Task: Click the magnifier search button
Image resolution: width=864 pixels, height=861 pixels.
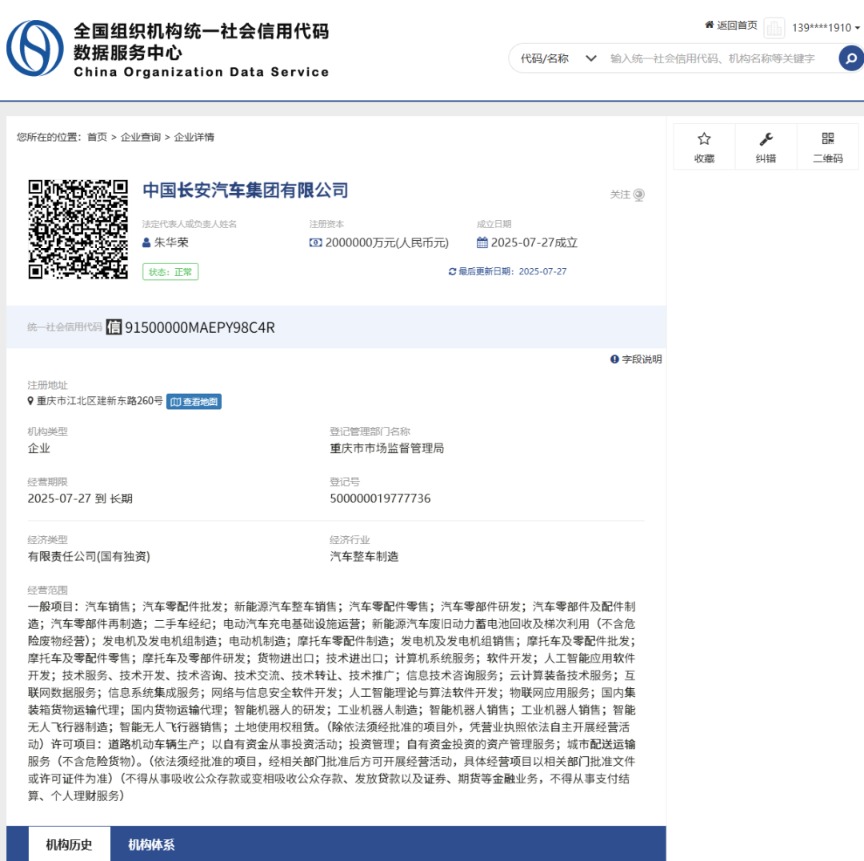Action: (x=851, y=58)
